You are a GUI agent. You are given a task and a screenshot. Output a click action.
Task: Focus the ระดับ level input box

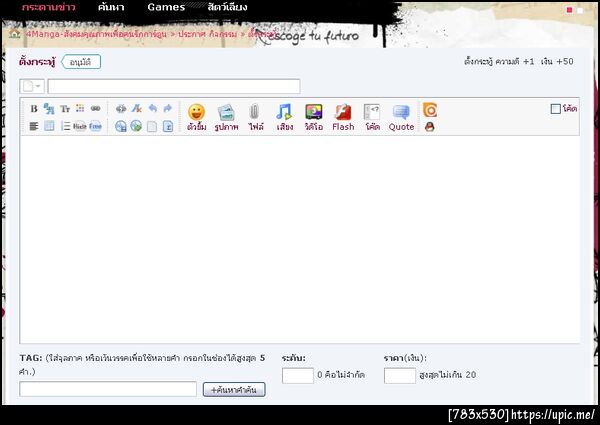pos(298,375)
